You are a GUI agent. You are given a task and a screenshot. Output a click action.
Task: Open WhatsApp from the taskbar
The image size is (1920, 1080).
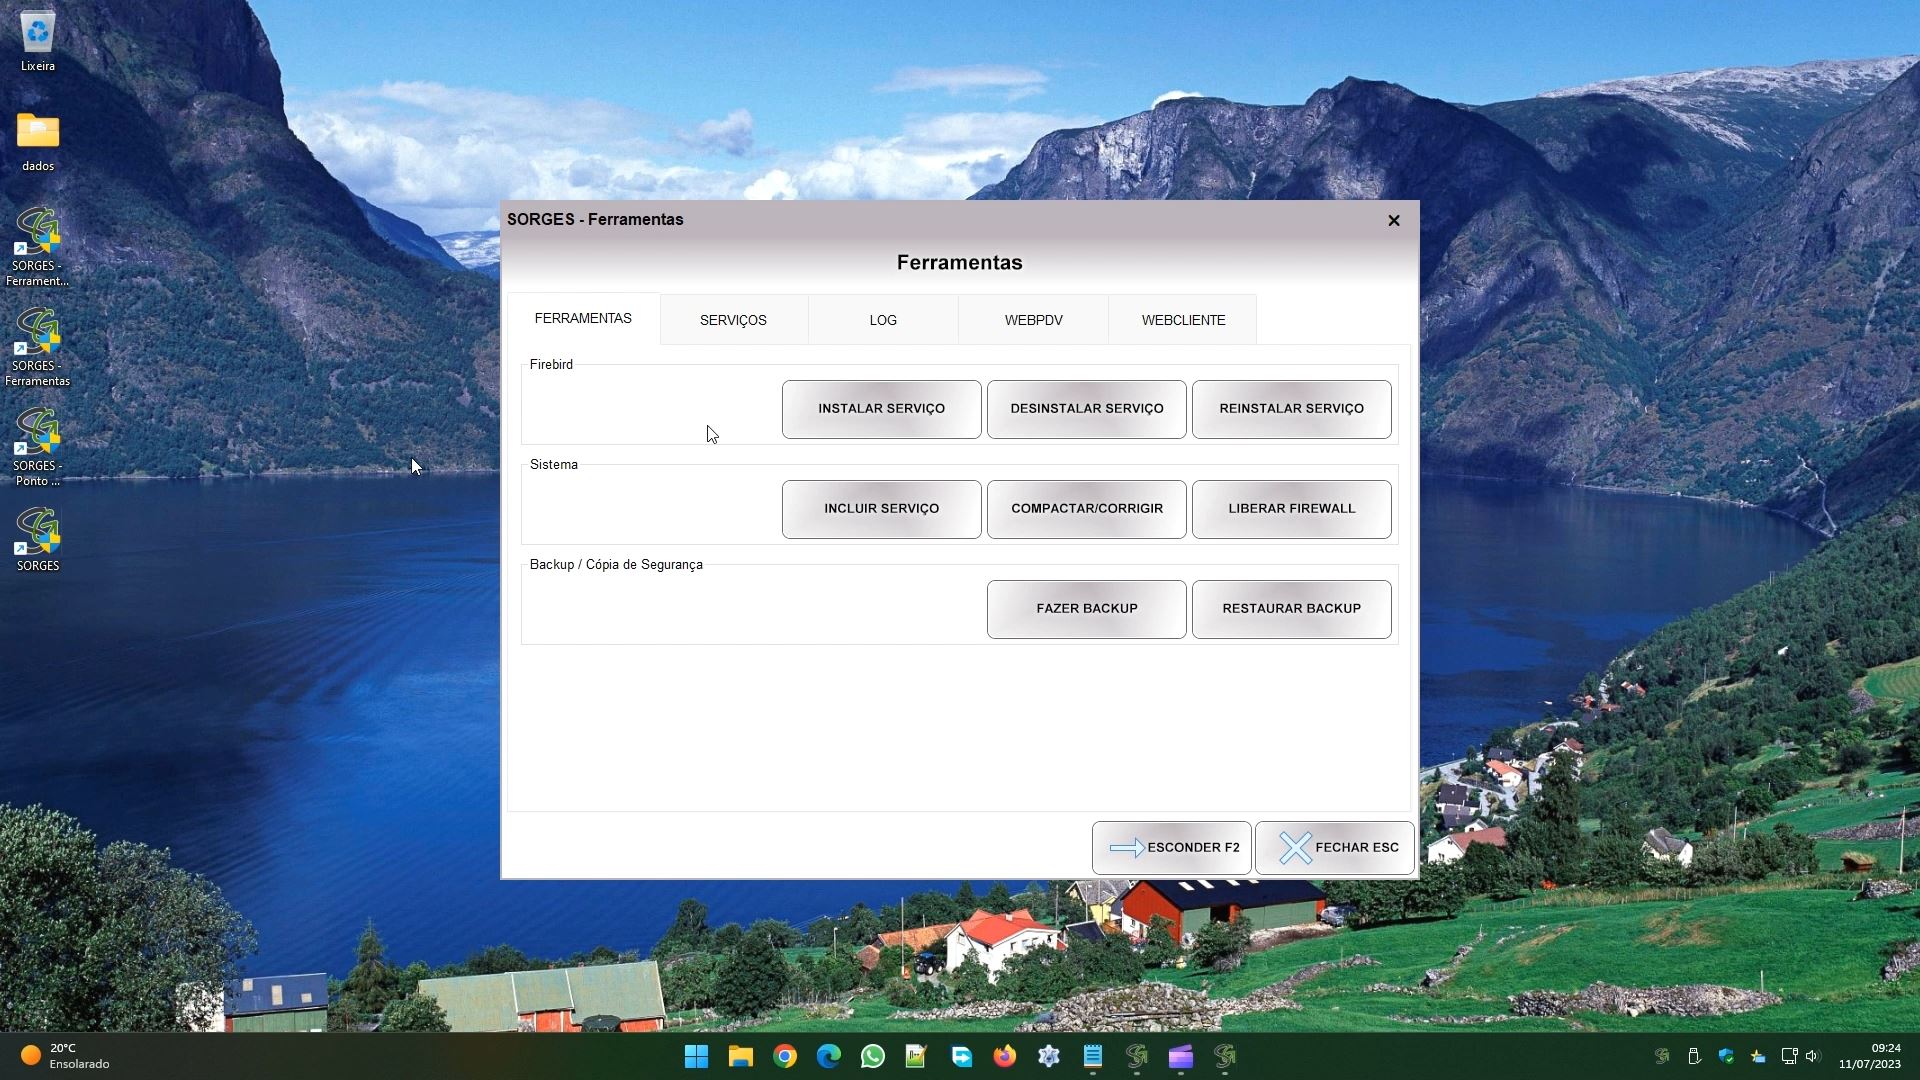(x=872, y=1056)
